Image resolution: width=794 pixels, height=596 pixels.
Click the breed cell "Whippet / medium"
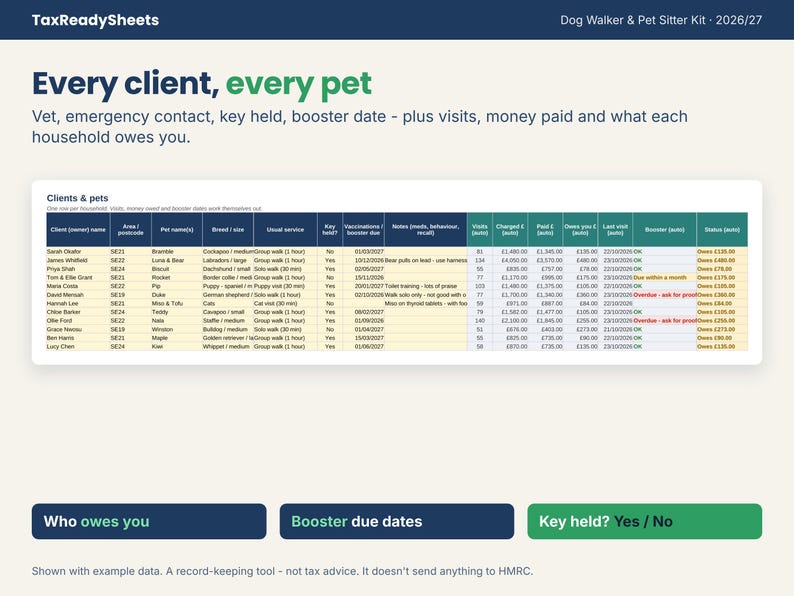(228, 346)
